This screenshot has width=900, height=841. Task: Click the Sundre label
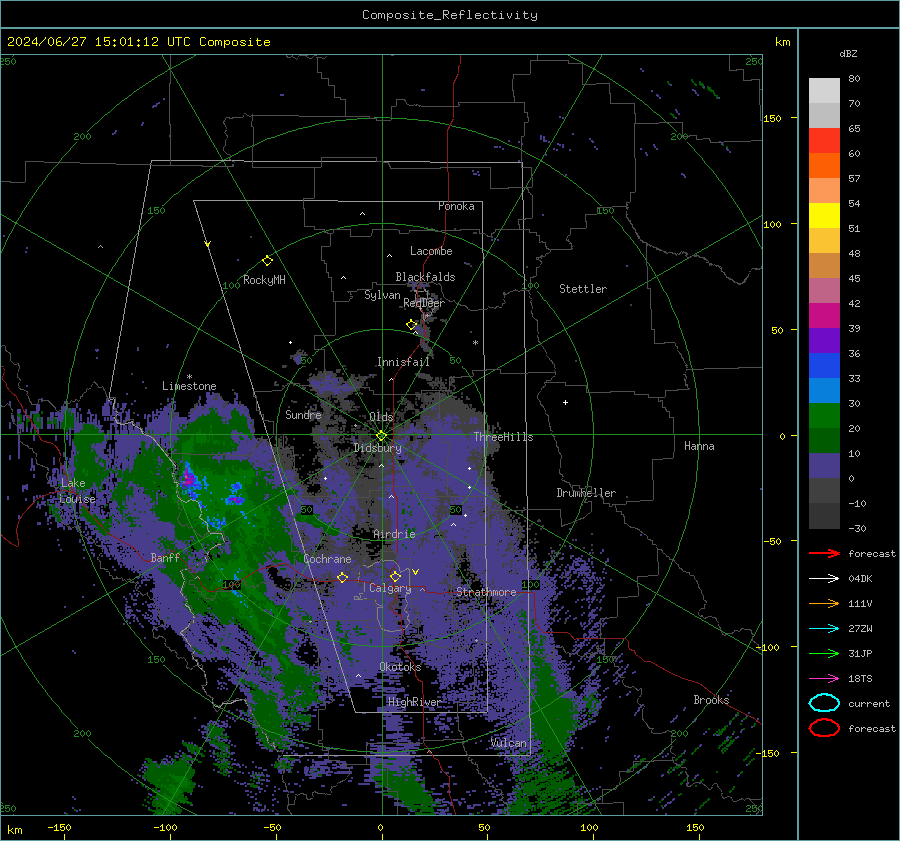303,414
